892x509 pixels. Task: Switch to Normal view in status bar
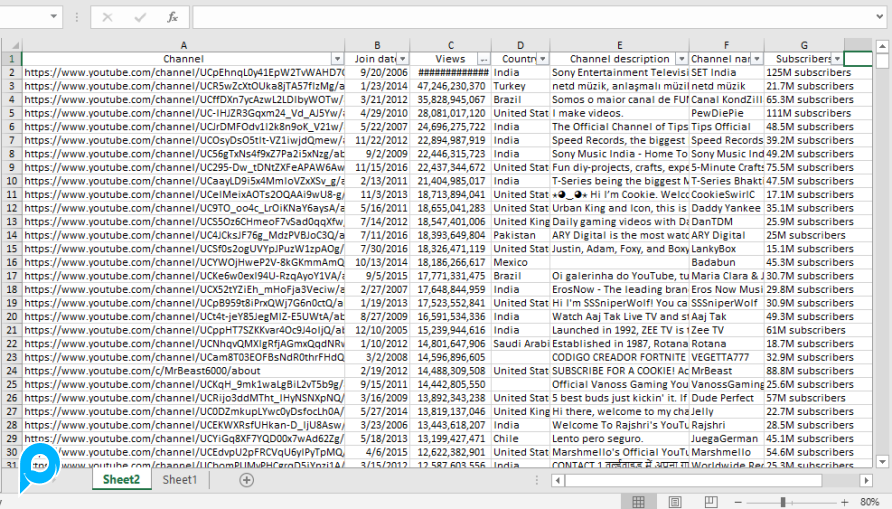[x=639, y=501]
